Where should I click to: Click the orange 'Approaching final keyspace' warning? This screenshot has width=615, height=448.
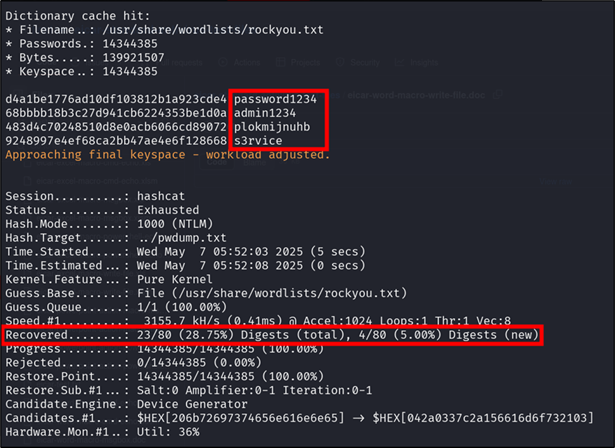(x=167, y=155)
